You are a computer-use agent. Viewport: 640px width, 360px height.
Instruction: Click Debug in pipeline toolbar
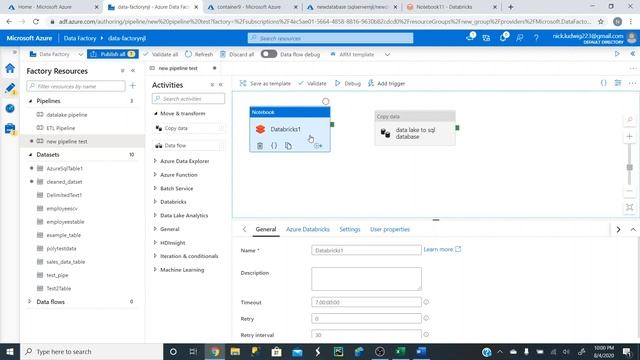(x=348, y=83)
